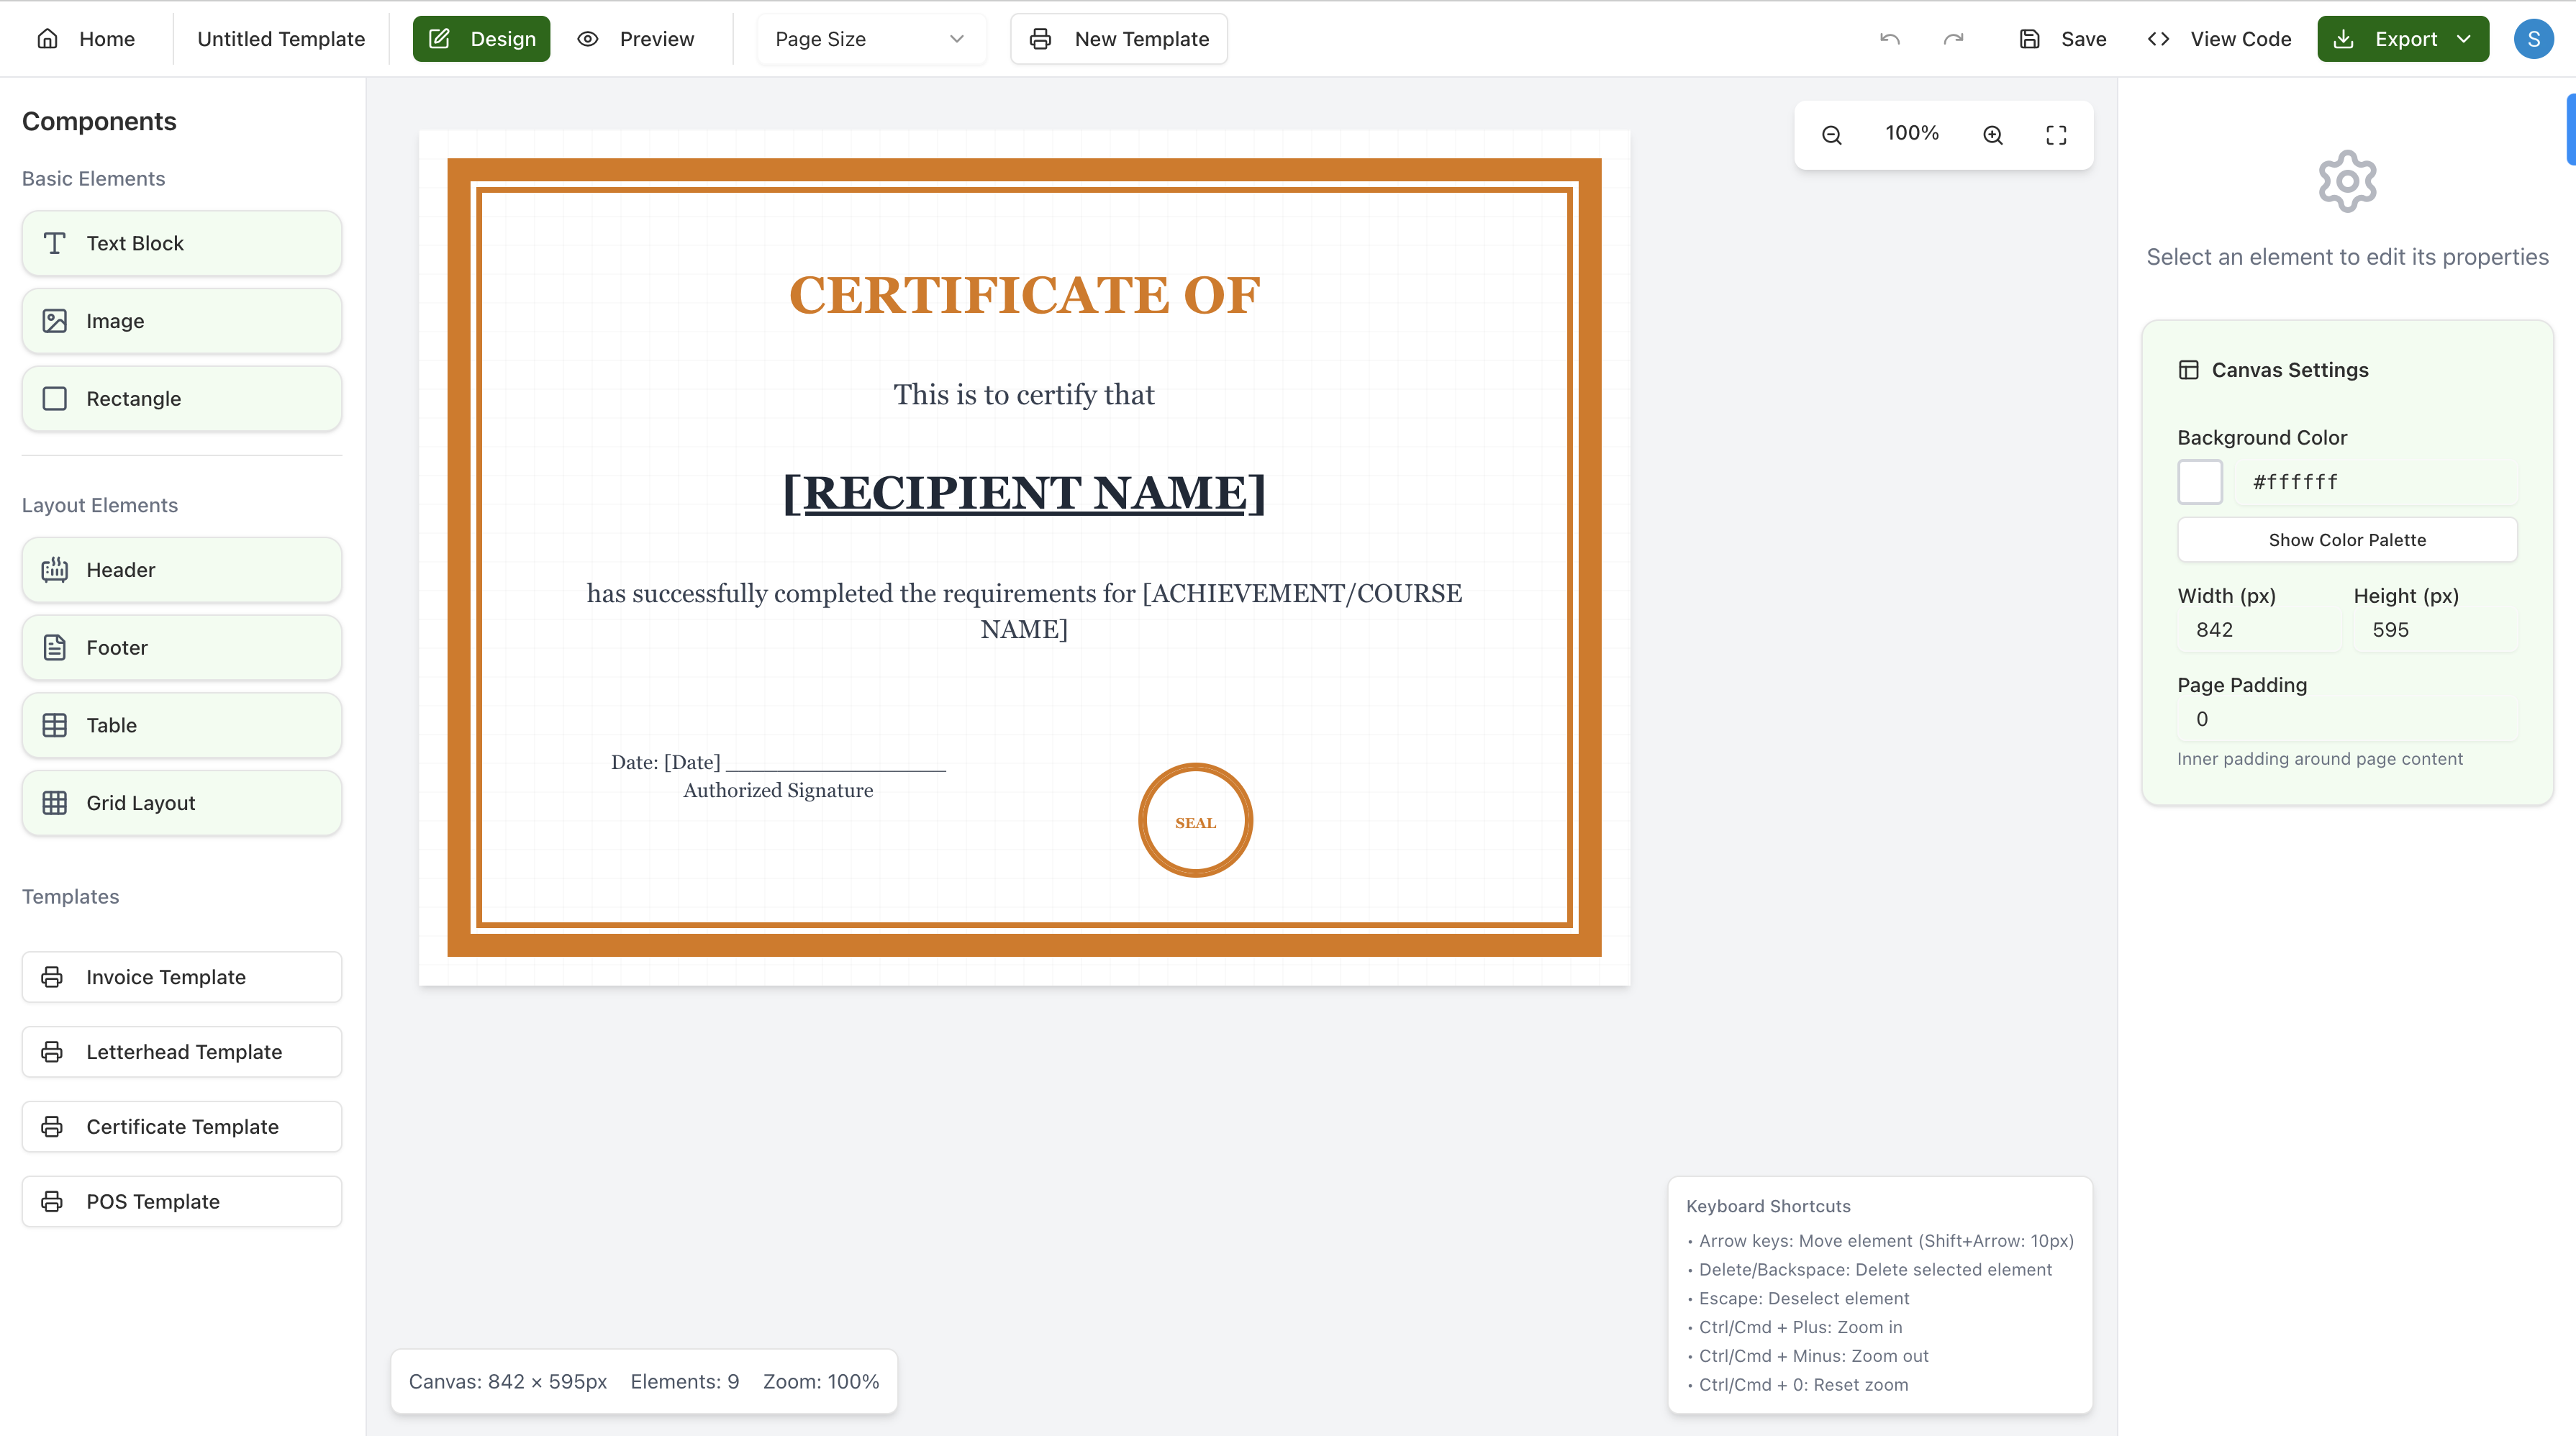Load the Letterhead Template
Screen dimensions: 2576x1436
pos(182,1052)
